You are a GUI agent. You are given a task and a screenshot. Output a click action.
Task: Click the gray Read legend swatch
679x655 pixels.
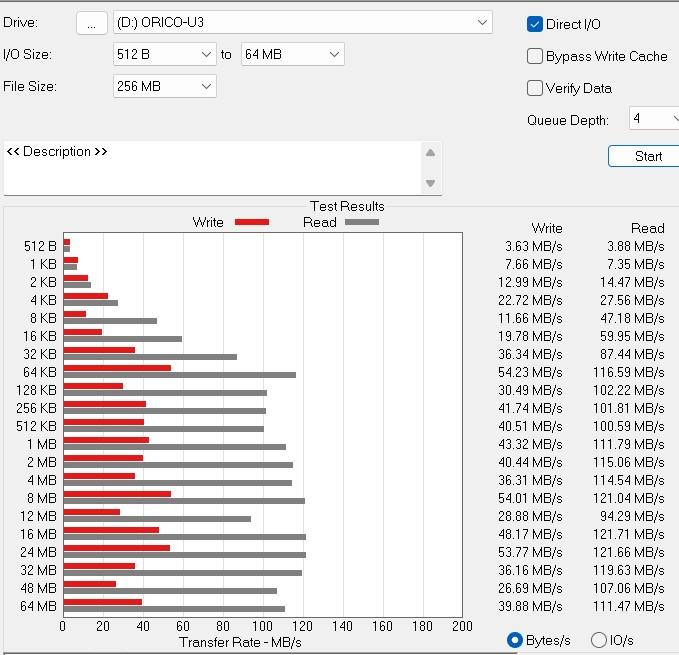click(x=362, y=222)
